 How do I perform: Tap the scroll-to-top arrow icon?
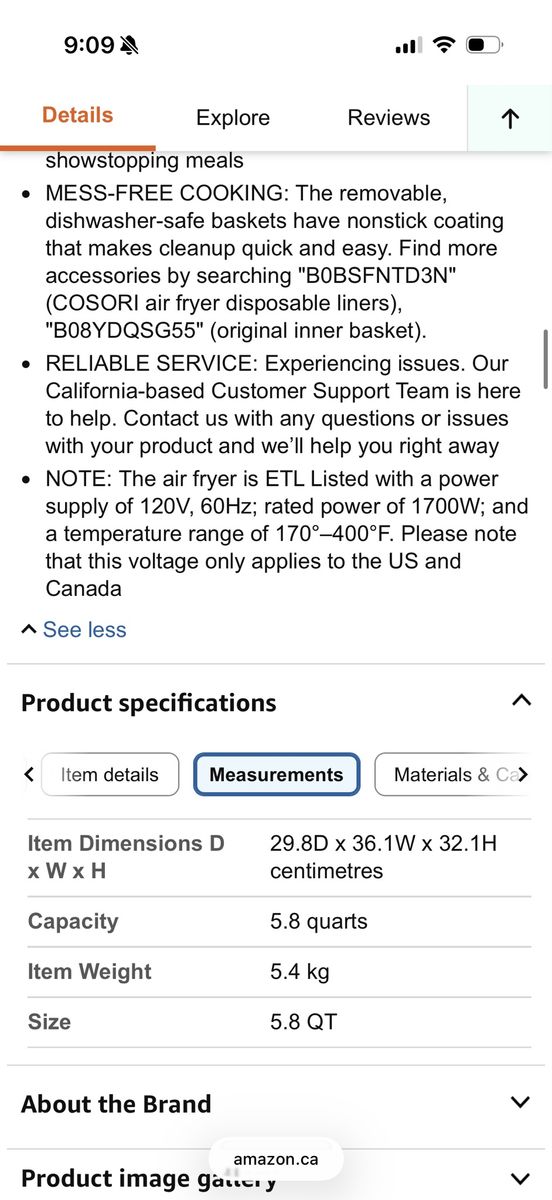pos(510,118)
